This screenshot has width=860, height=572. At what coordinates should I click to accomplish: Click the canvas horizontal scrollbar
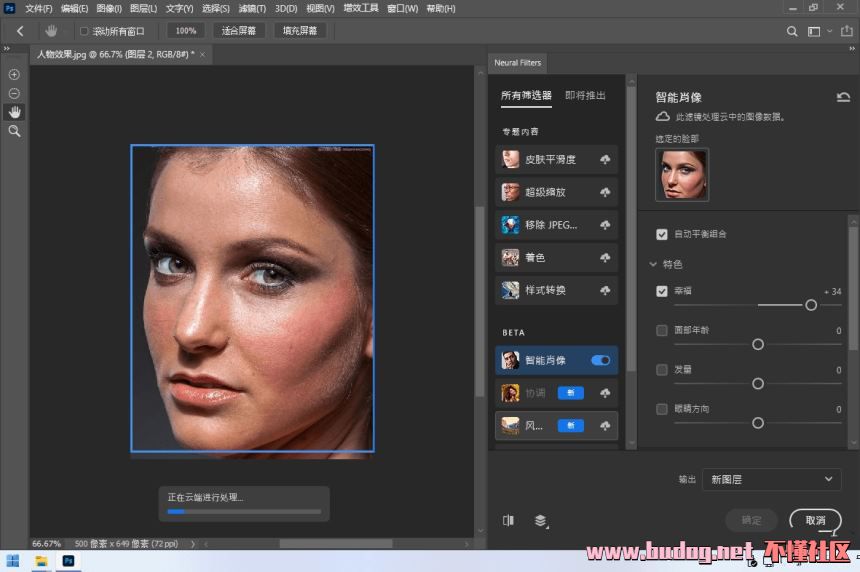[336, 544]
